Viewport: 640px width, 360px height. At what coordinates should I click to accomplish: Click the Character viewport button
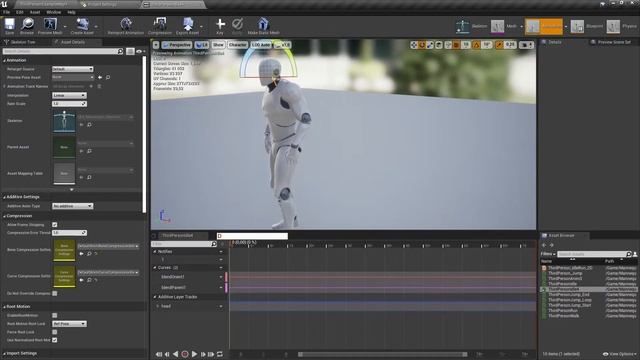[x=238, y=45]
